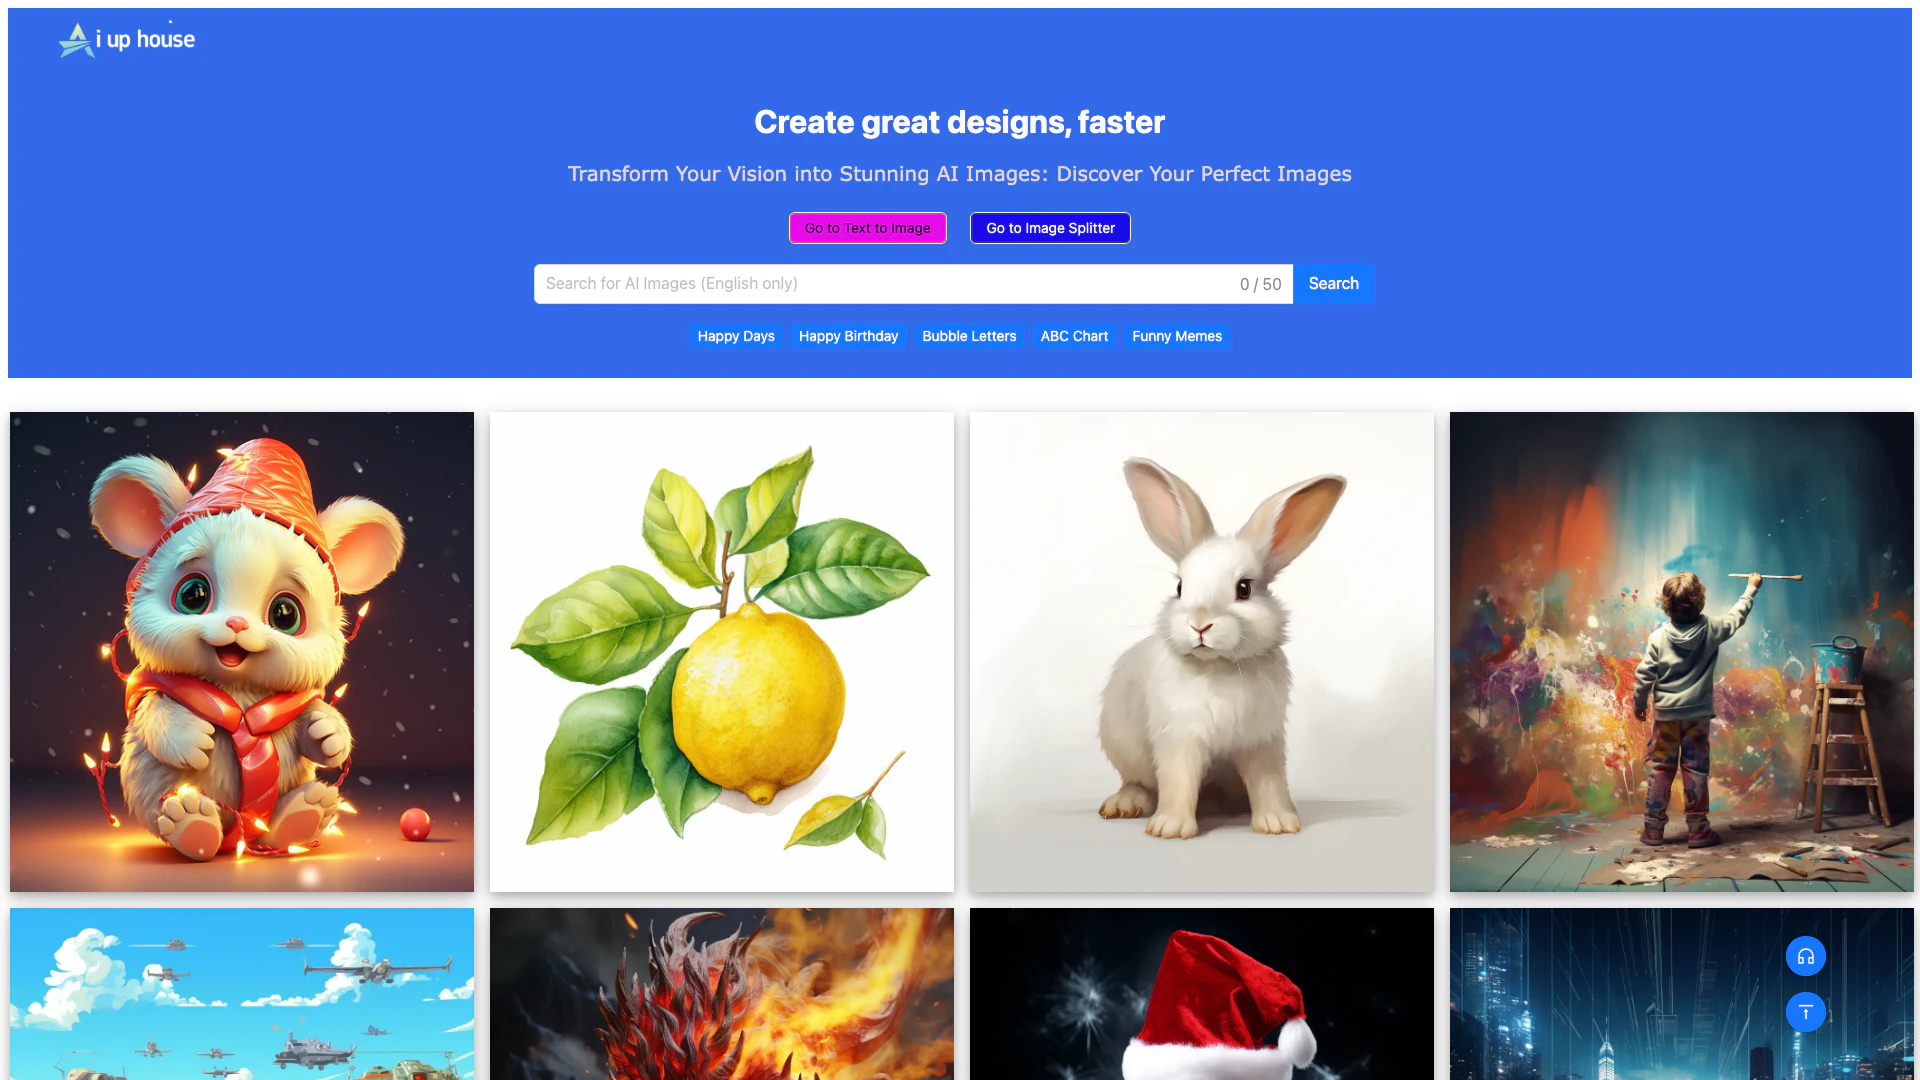The width and height of the screenshot is (1920, 1080).
Task: Open the festive hamster image
Action: point(242,652)
